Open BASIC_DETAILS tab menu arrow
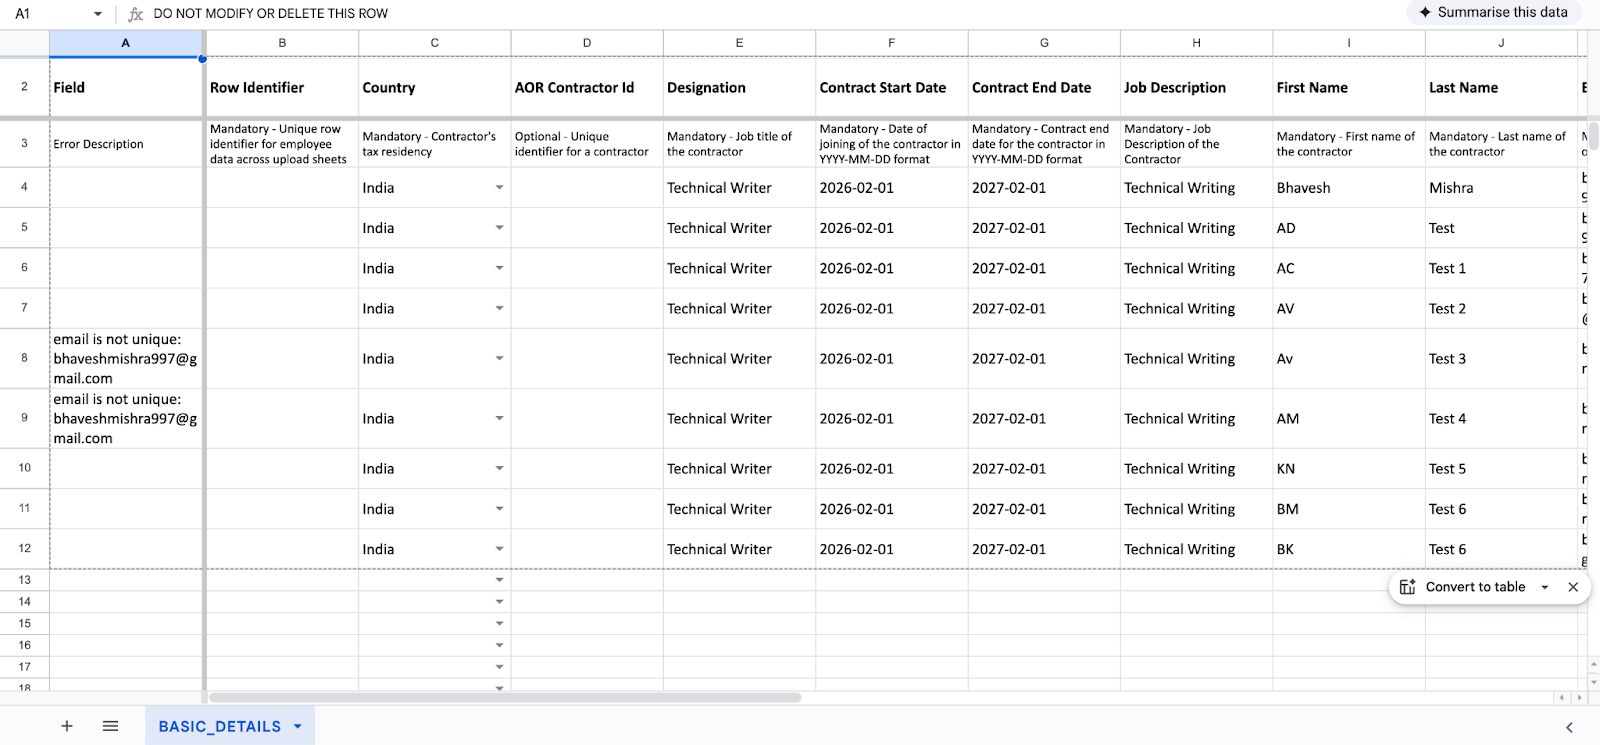Viewport: 1600px width, 745px height. coord(298,727)
